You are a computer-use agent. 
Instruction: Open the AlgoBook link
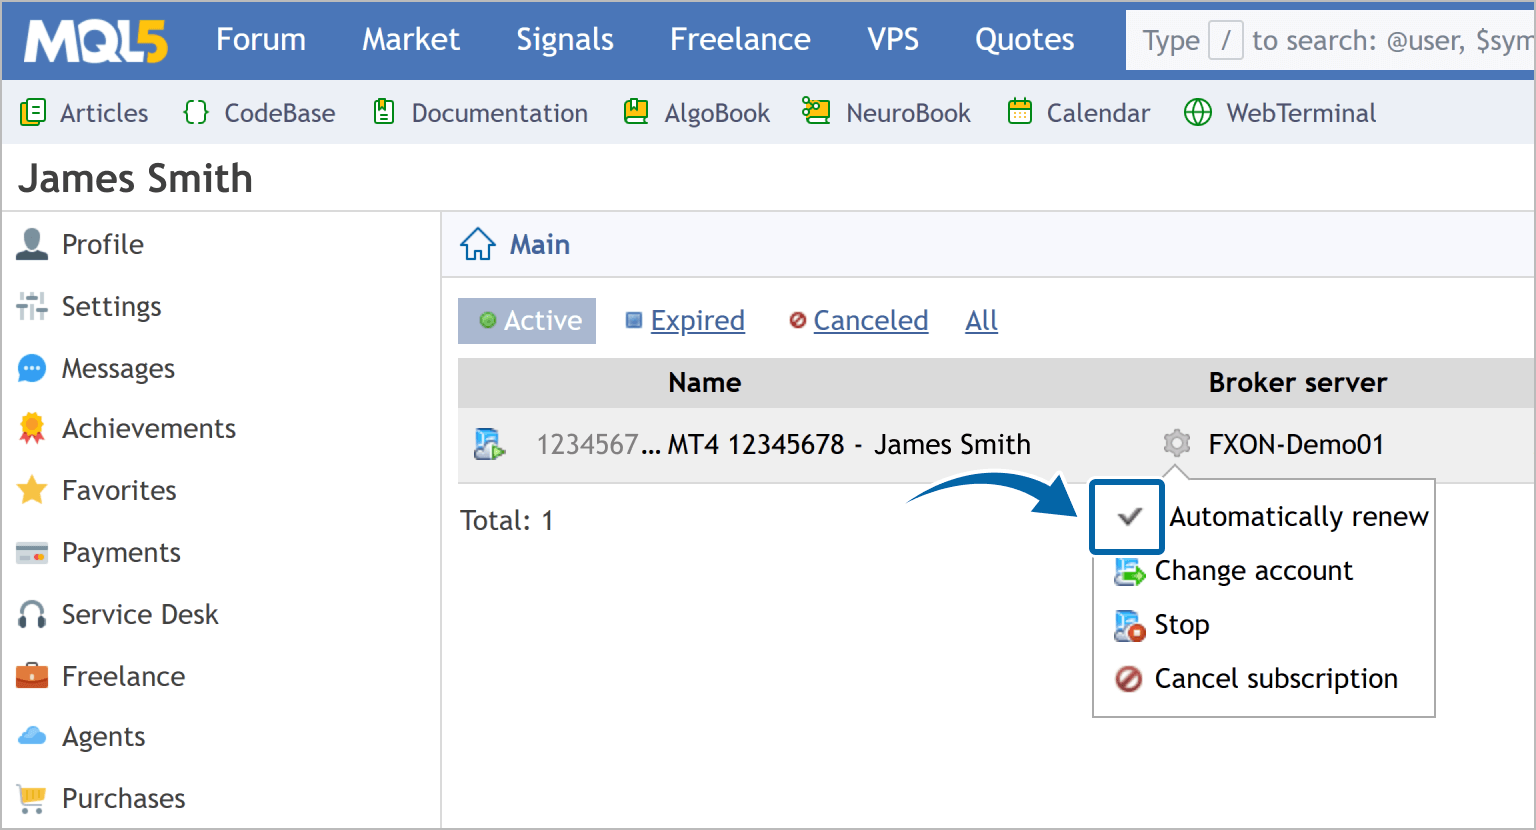tap(717, 113)
